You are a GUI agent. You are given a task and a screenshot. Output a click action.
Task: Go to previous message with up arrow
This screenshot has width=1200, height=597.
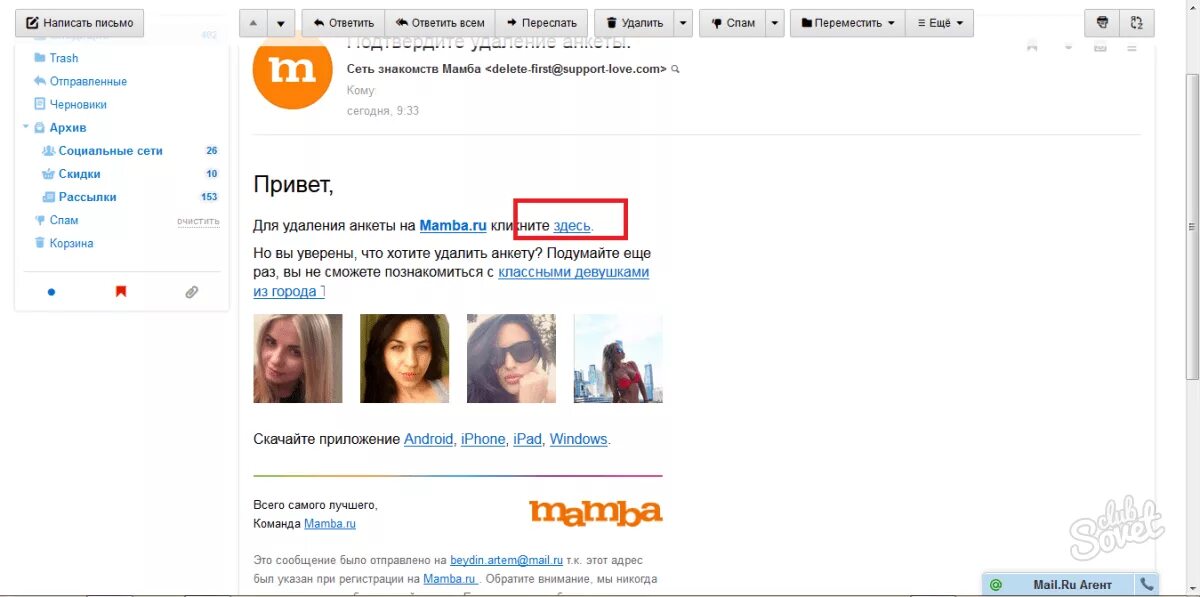pyautogui.click(x=253, y=22)
